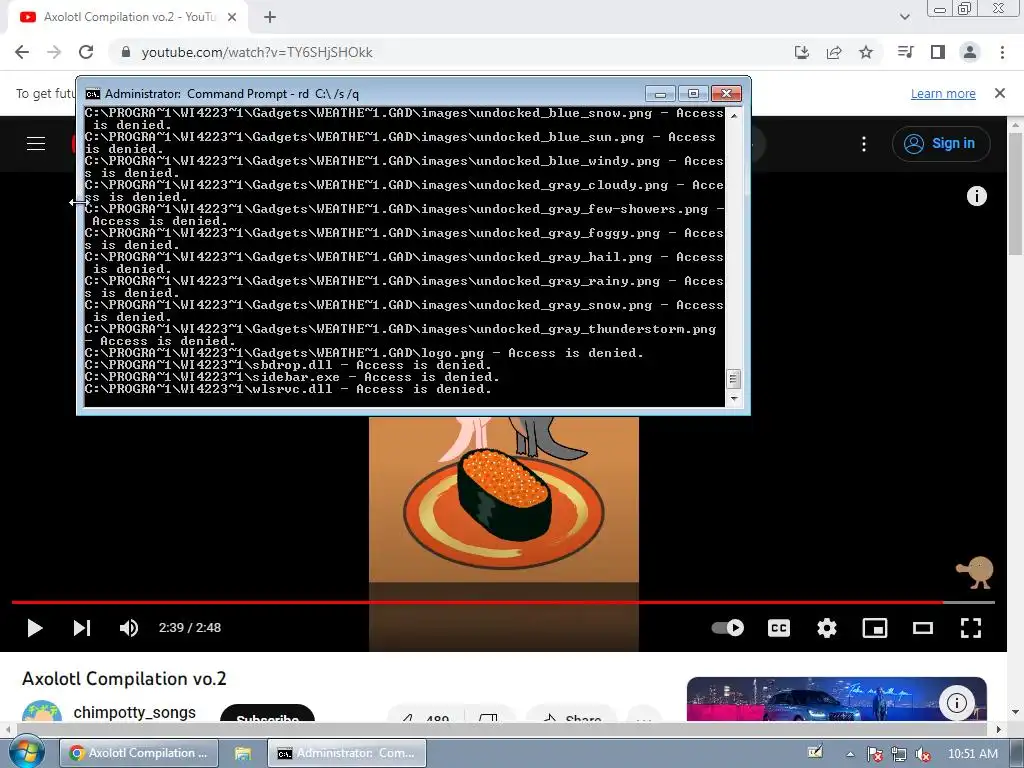1024x768 pixels.
Task: Install app icon in address bar
Action: coord(801,52)
